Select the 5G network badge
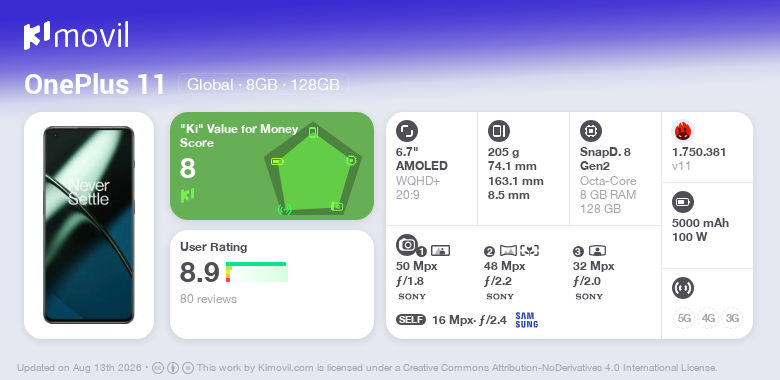Viewport: 780px width, 380px height. coord(683,318)
